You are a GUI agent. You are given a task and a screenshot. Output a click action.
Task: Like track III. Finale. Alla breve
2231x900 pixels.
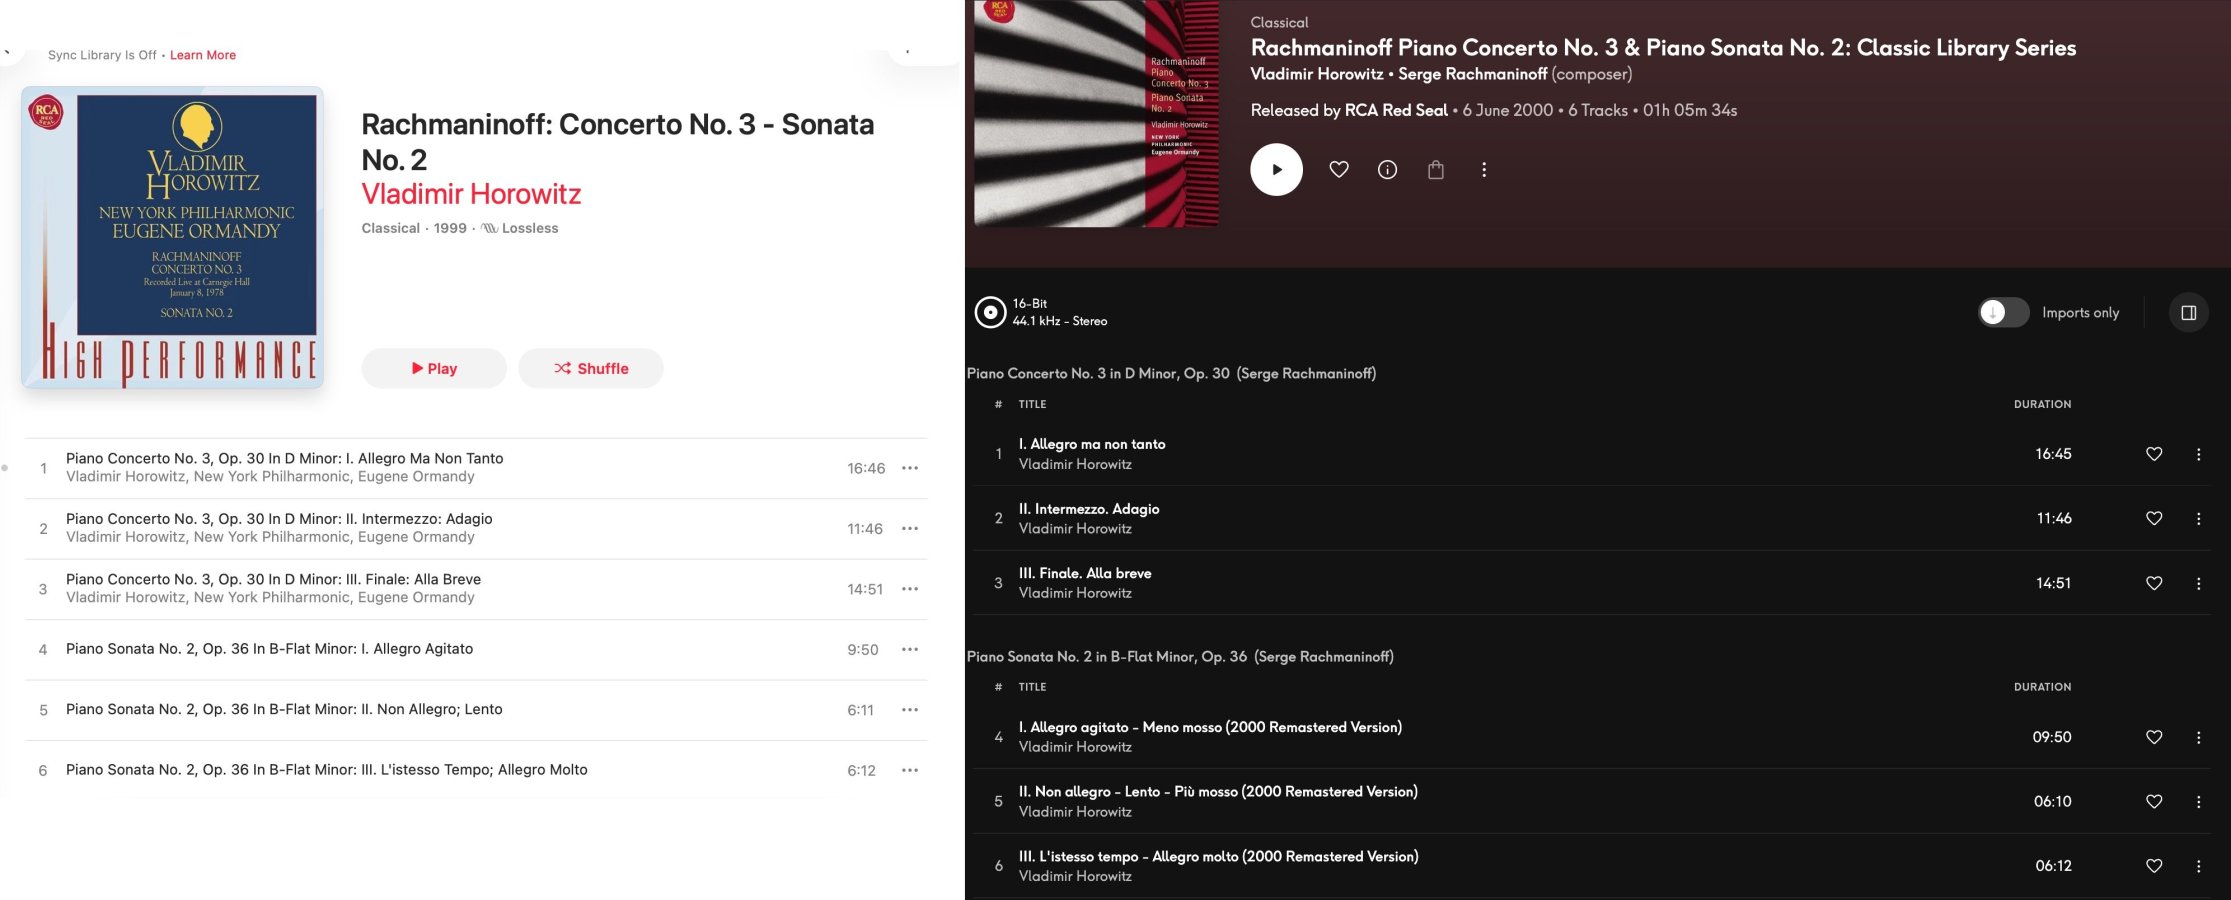click(2154, 583)
